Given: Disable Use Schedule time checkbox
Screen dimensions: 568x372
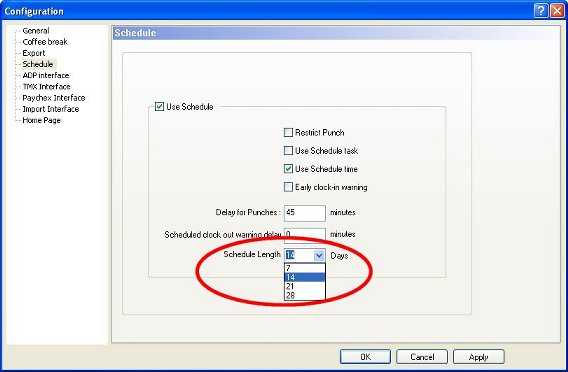Looking at the screenshot, I should tap(288, 169).
